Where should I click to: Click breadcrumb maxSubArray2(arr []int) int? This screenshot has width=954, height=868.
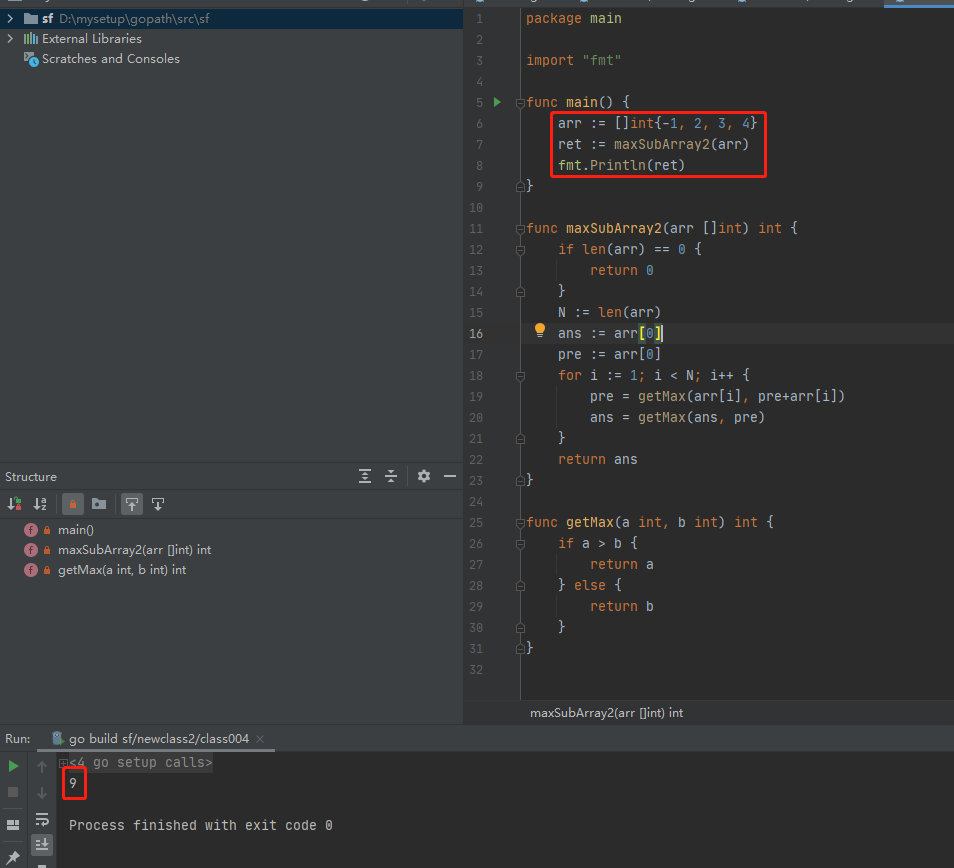click(606, 713)
